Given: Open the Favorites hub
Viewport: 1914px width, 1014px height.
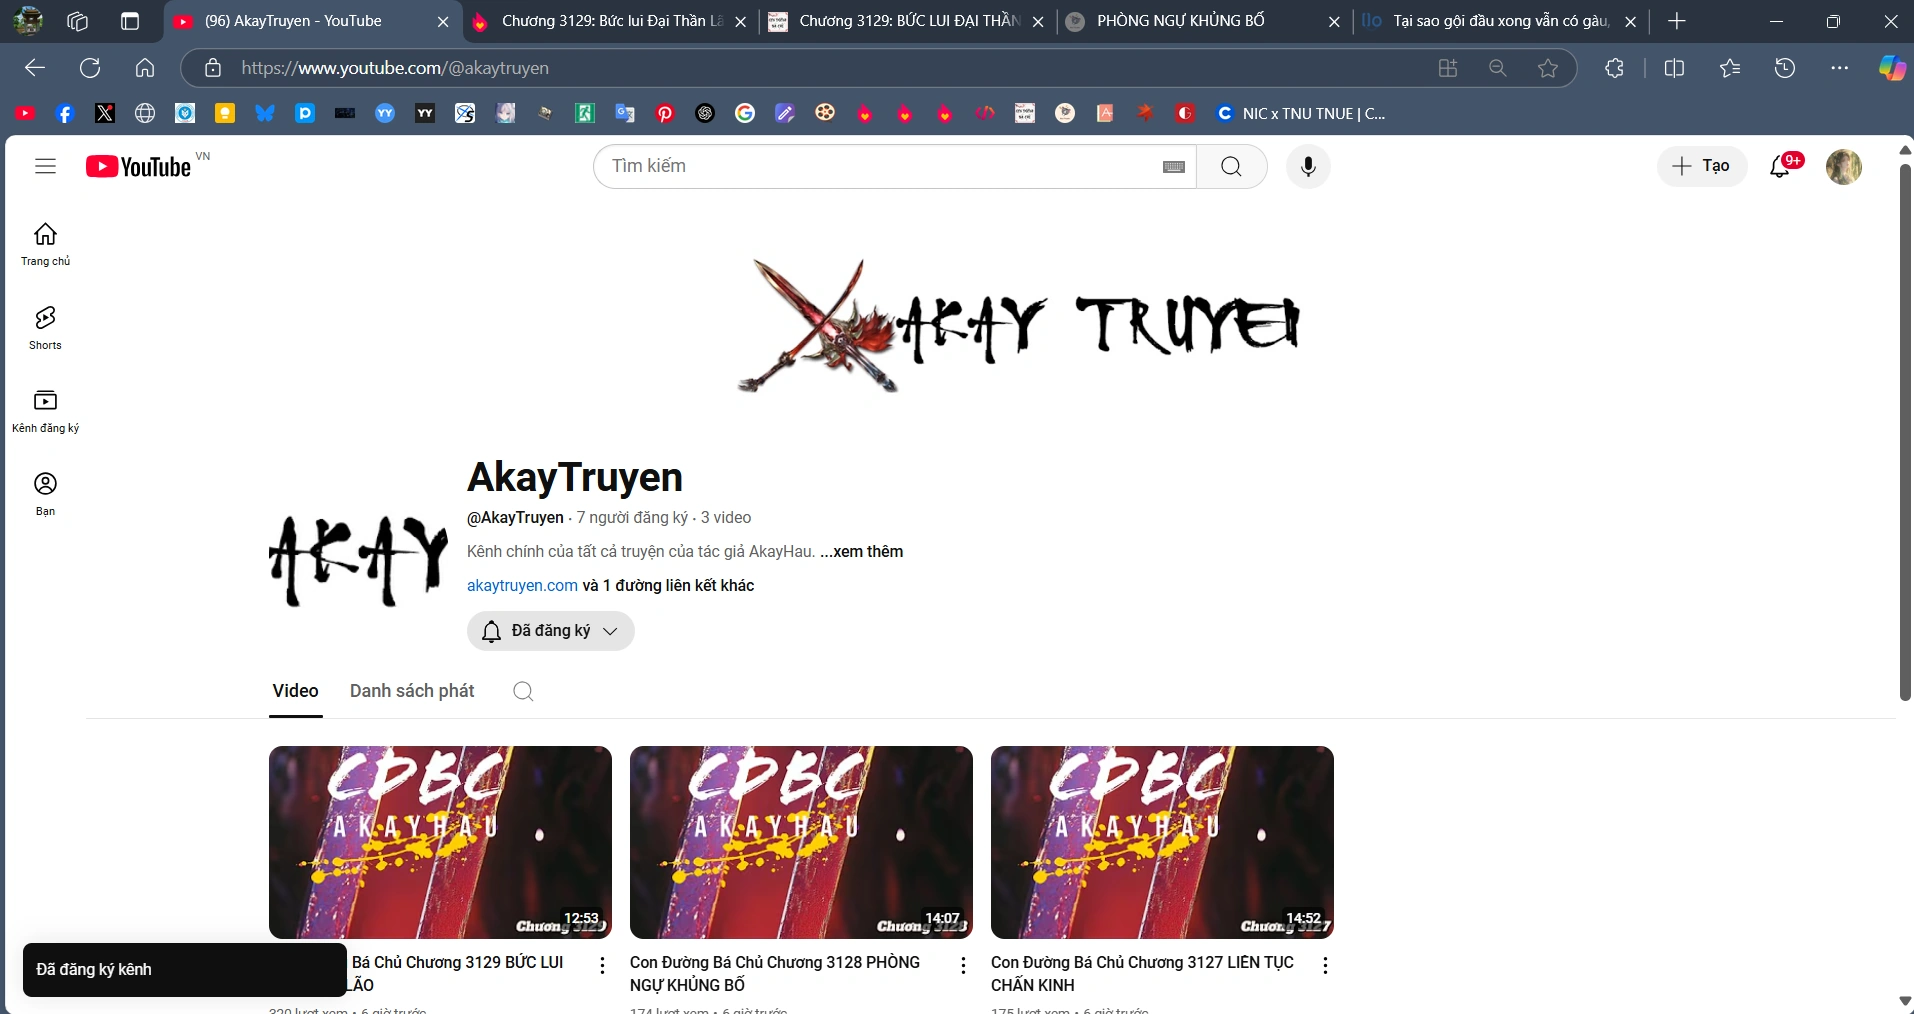Looking at the screenshot, I should pos(1730,68).
